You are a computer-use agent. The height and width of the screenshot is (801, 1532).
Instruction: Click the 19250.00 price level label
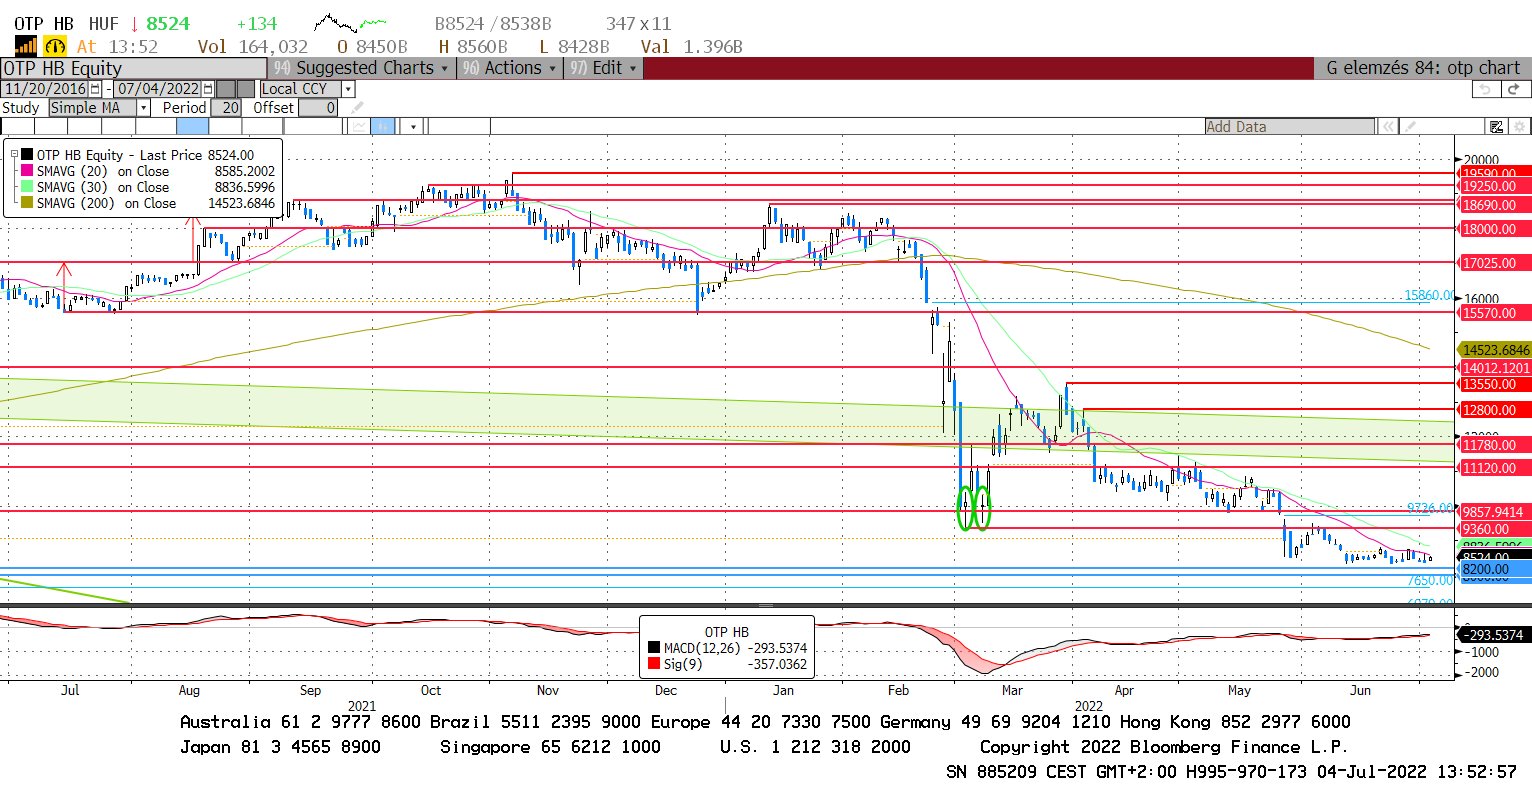click(x=1495, y=186)
